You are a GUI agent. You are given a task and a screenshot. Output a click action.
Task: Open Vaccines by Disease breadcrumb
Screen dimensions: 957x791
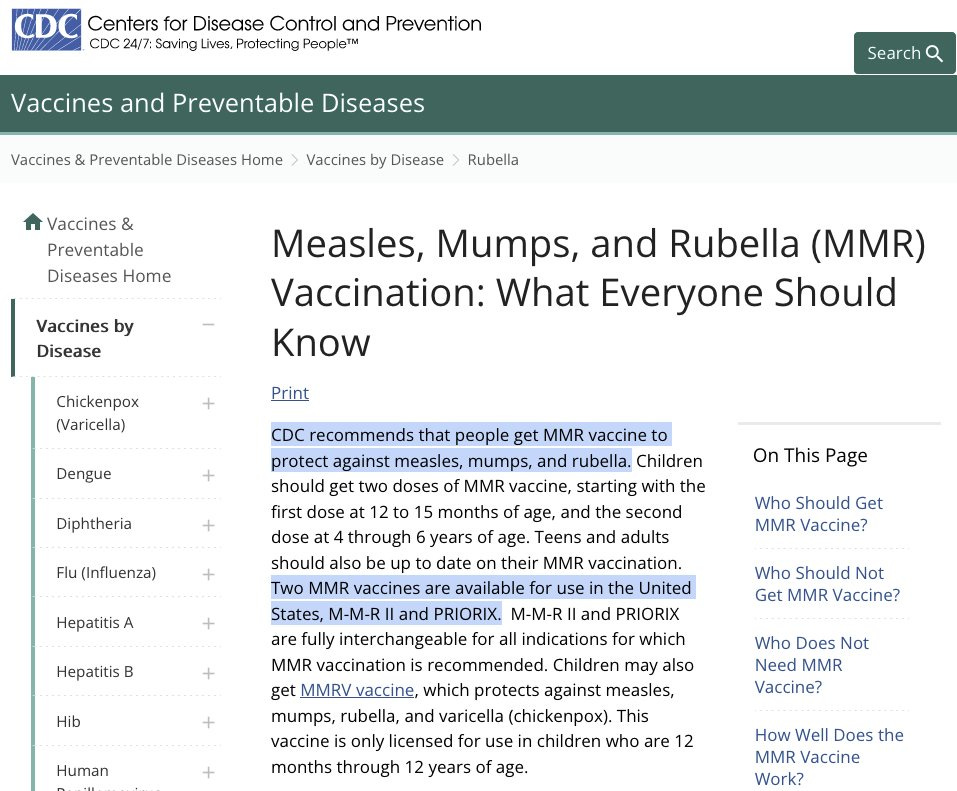[x=375, y=160]
